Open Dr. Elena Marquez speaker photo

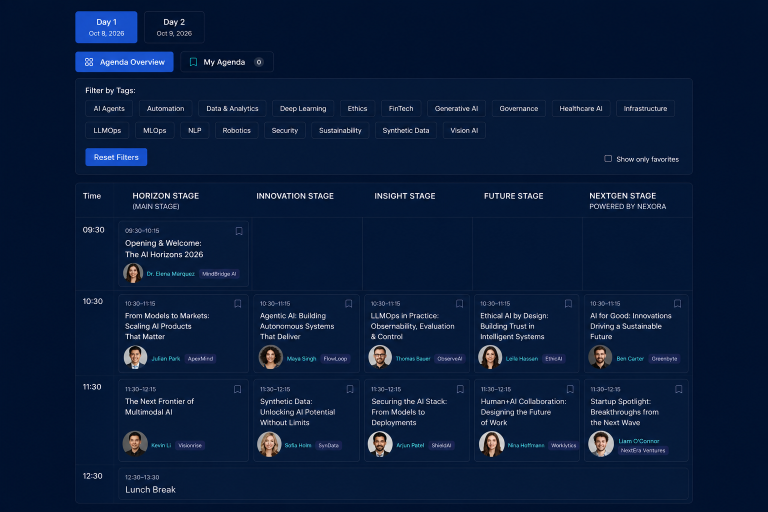(133, 273)
